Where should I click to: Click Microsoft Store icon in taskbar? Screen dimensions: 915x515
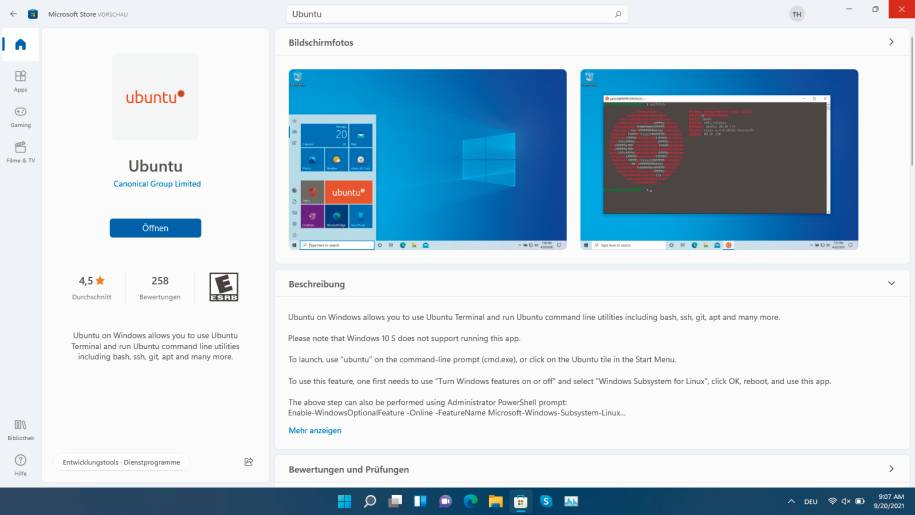[x=521, y=501]
